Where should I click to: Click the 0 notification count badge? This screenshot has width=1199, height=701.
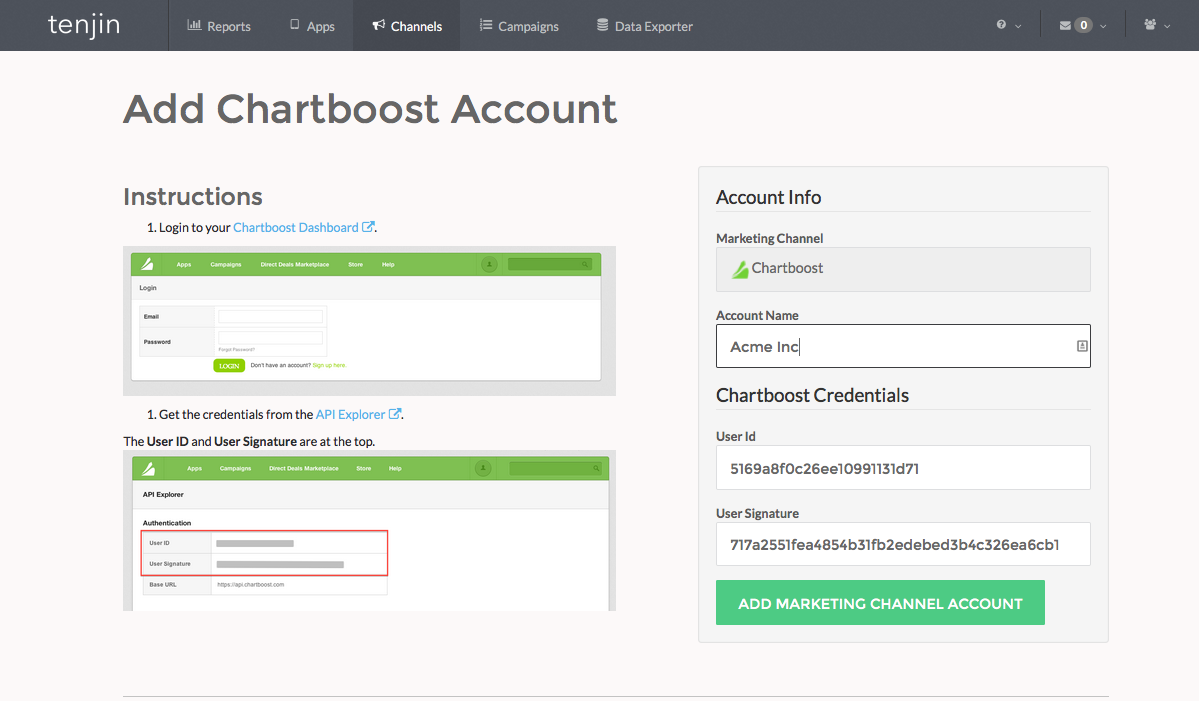[x=1084, y=25]
